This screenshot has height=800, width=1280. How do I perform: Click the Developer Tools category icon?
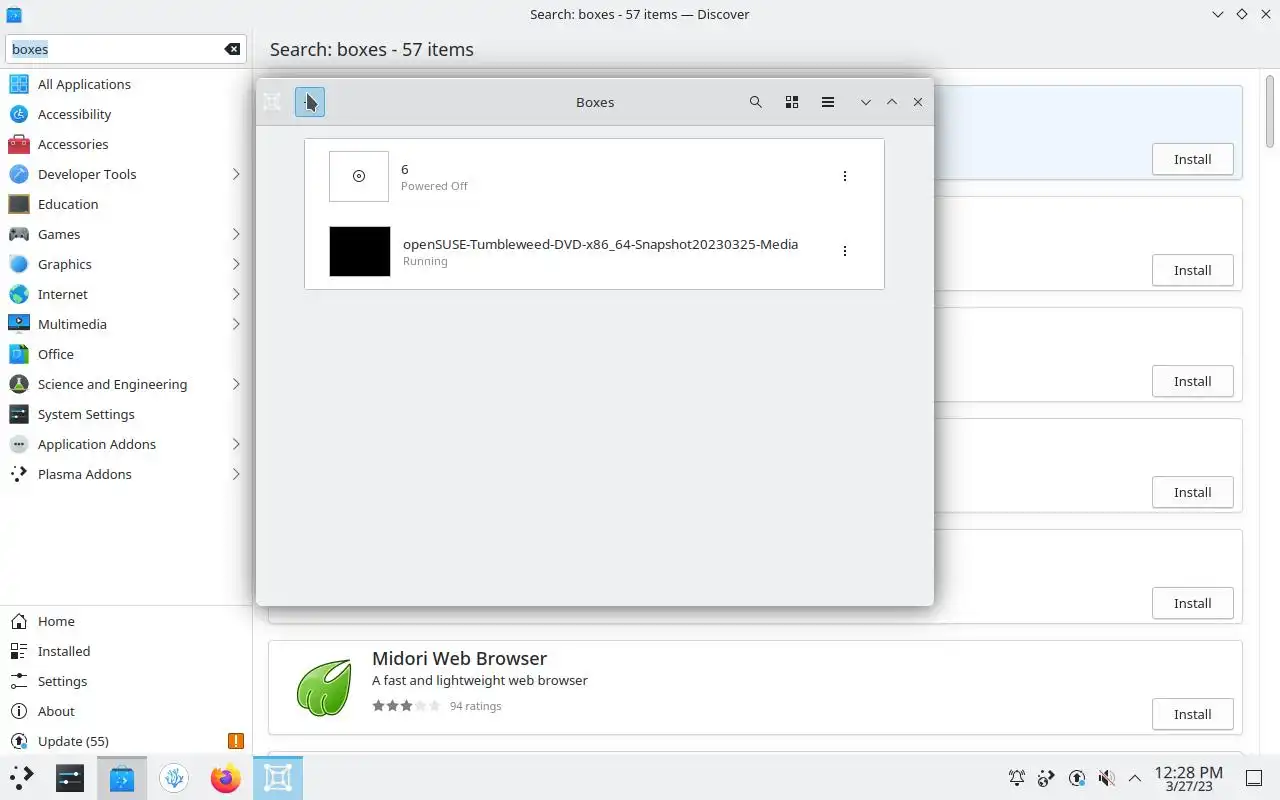click(x=19, y=174)
